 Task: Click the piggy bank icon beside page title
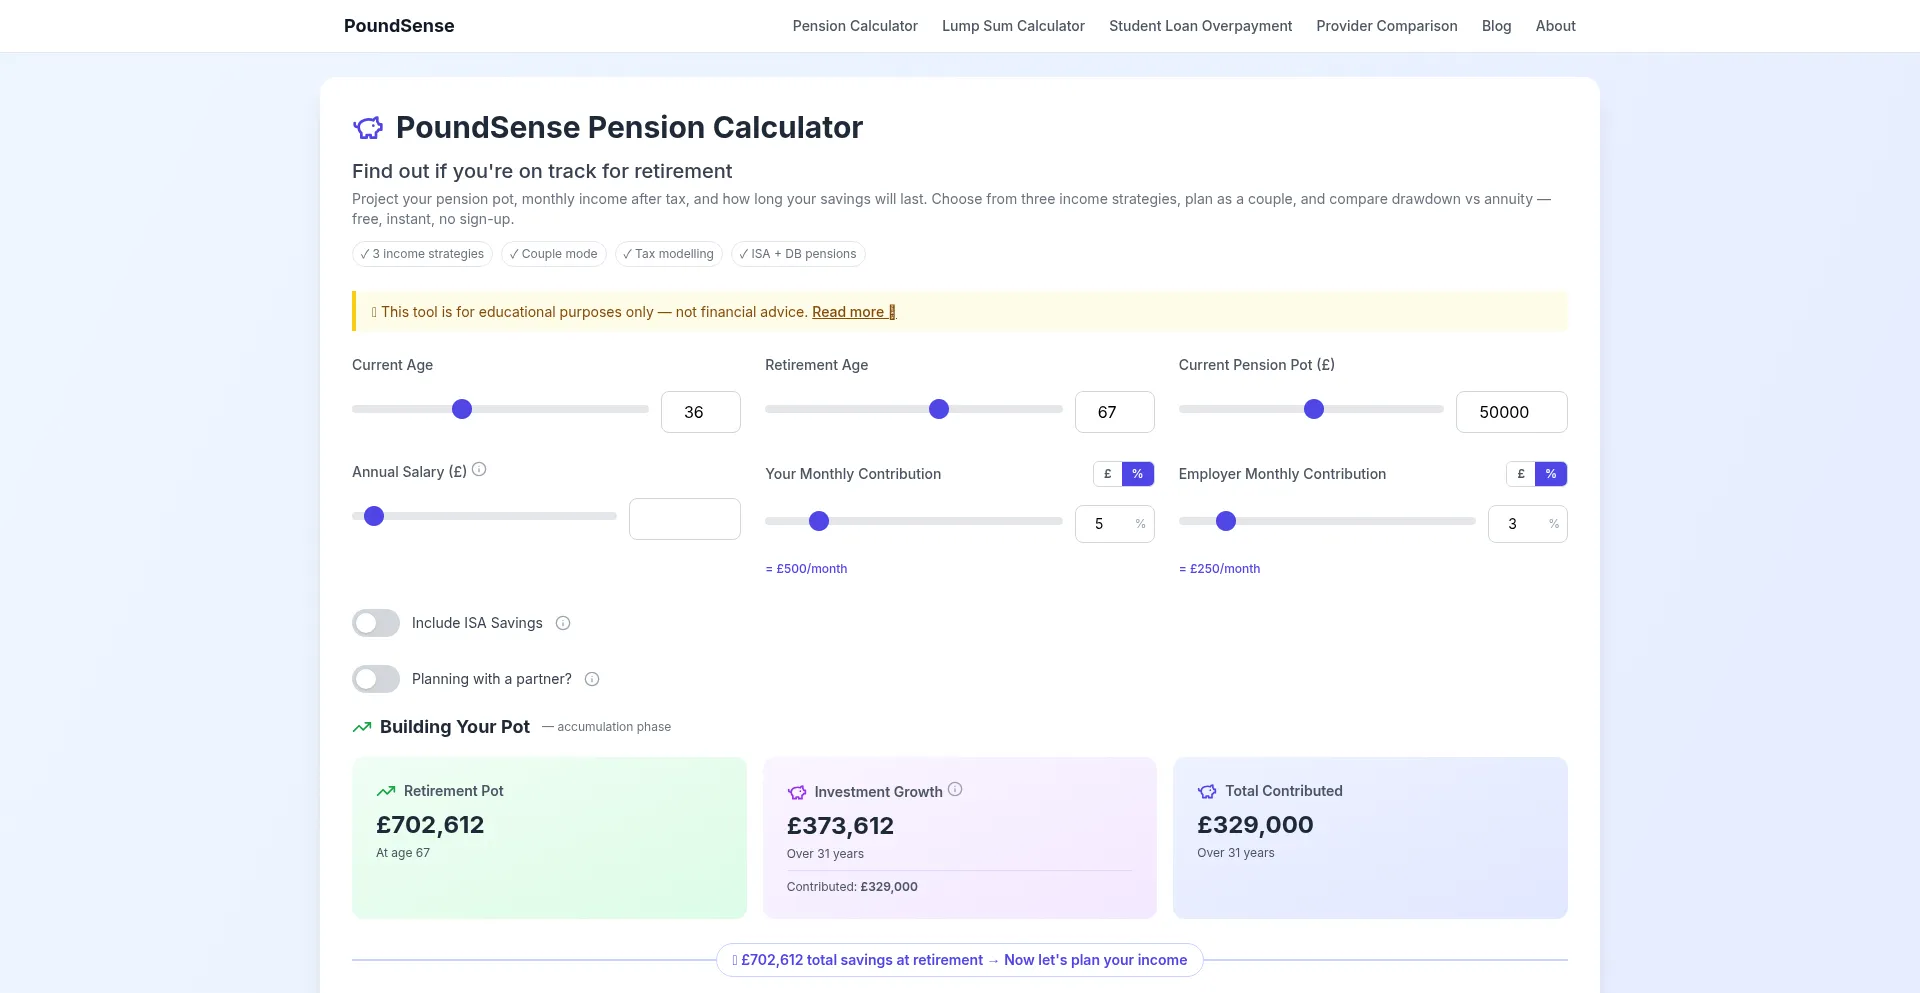coord(368,128)
